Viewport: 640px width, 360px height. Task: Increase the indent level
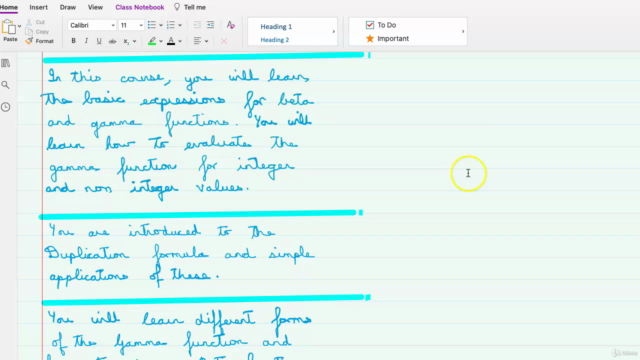(x=210, y=25)
